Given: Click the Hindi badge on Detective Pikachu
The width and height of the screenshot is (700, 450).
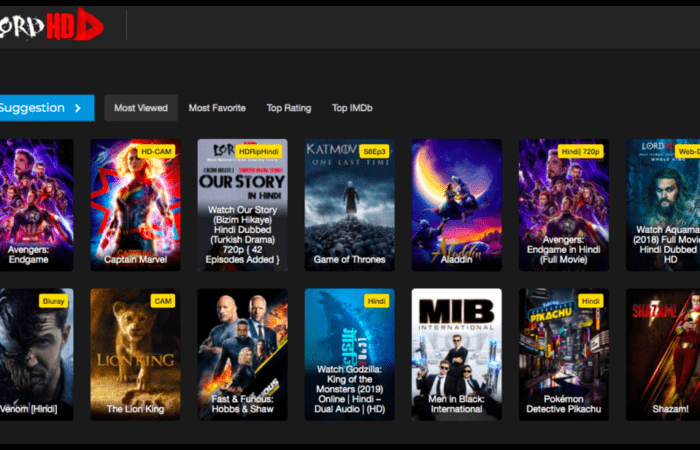Looking at the screenshot, I should click(591, 301).
